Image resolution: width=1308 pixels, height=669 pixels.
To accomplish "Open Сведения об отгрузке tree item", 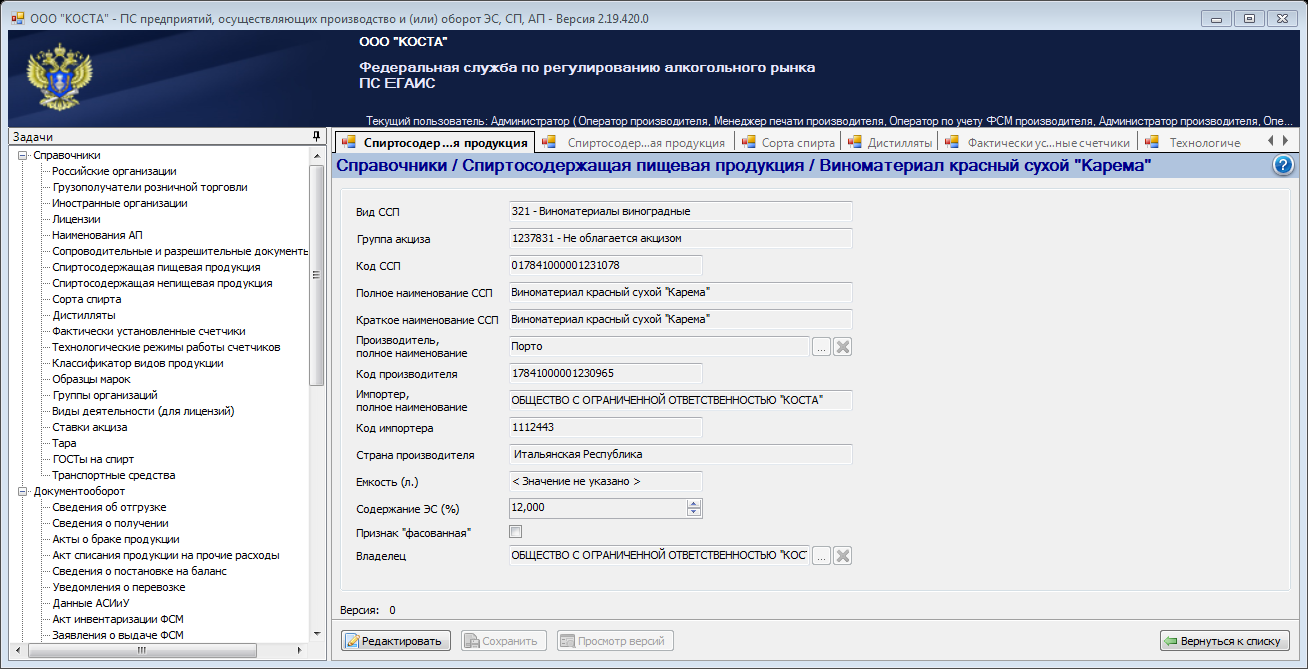I will click(110, 507).
